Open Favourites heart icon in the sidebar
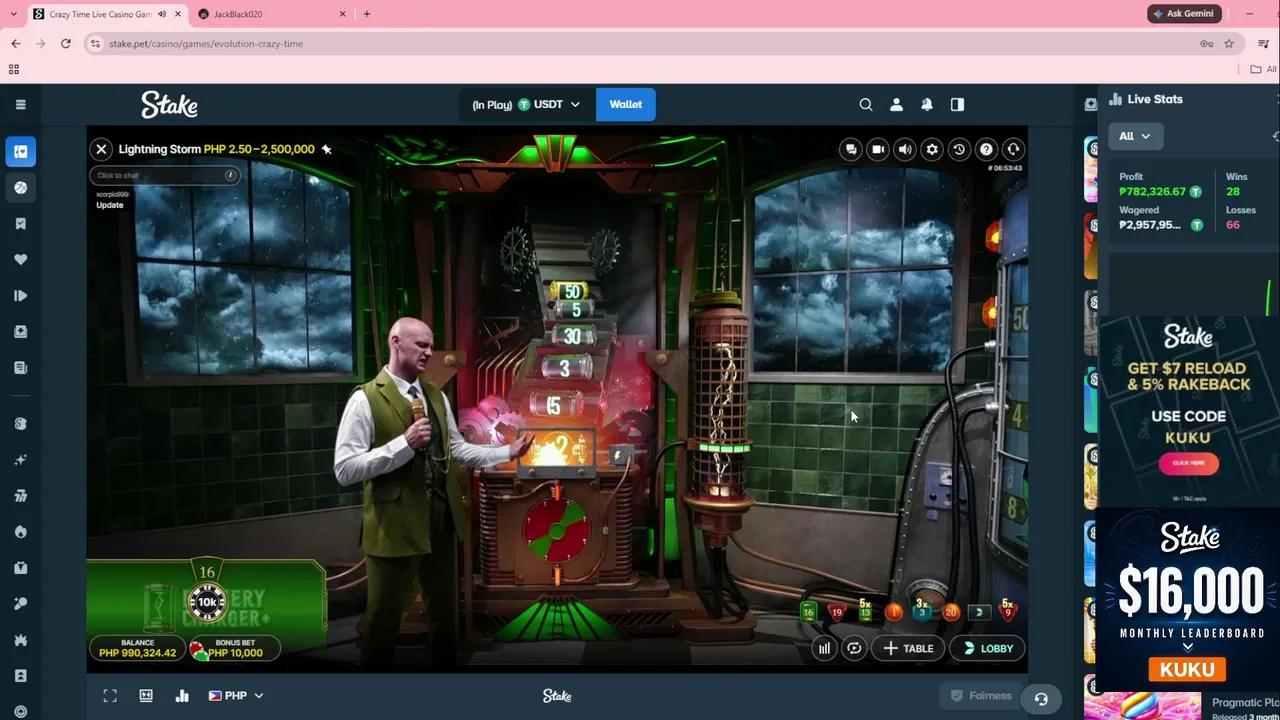 coord(20,260)
